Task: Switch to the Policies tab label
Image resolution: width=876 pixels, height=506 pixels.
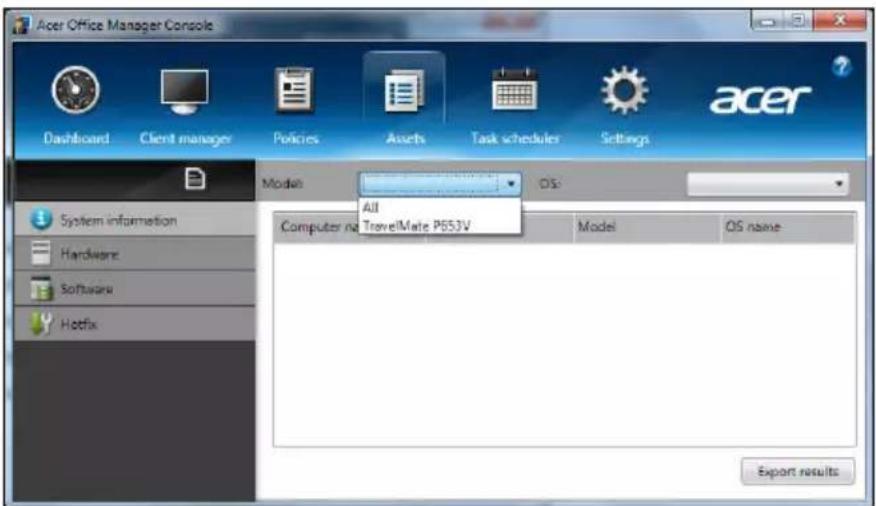Action: coord(296,138)
